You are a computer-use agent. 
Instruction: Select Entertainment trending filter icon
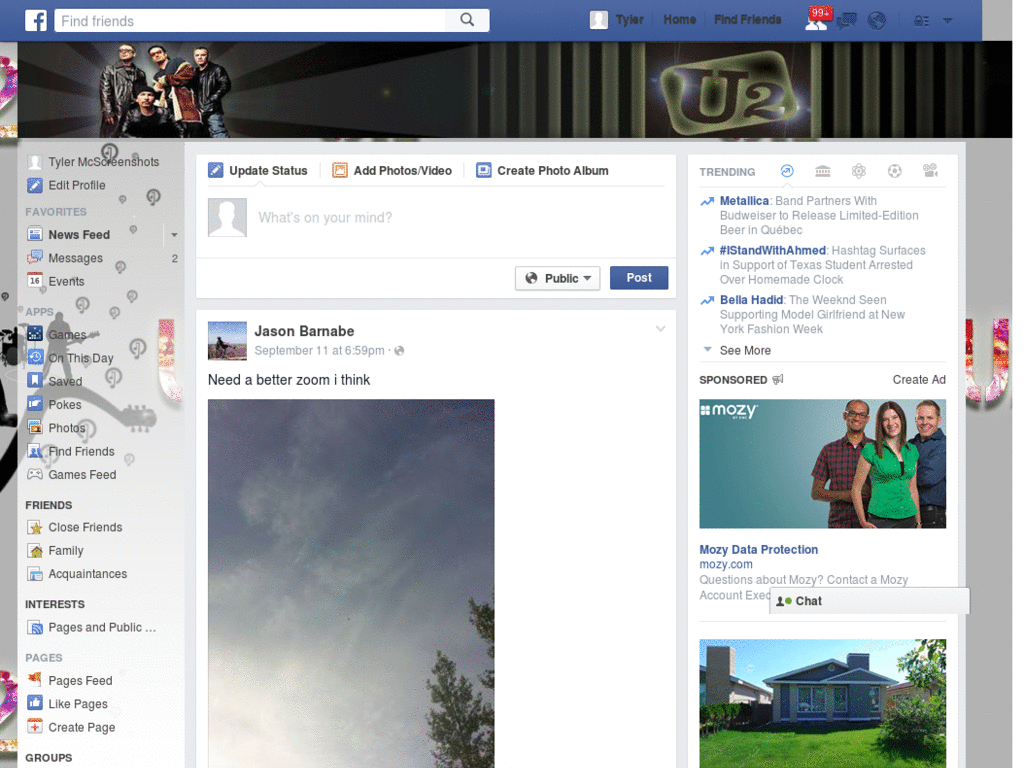click(931, 170)
